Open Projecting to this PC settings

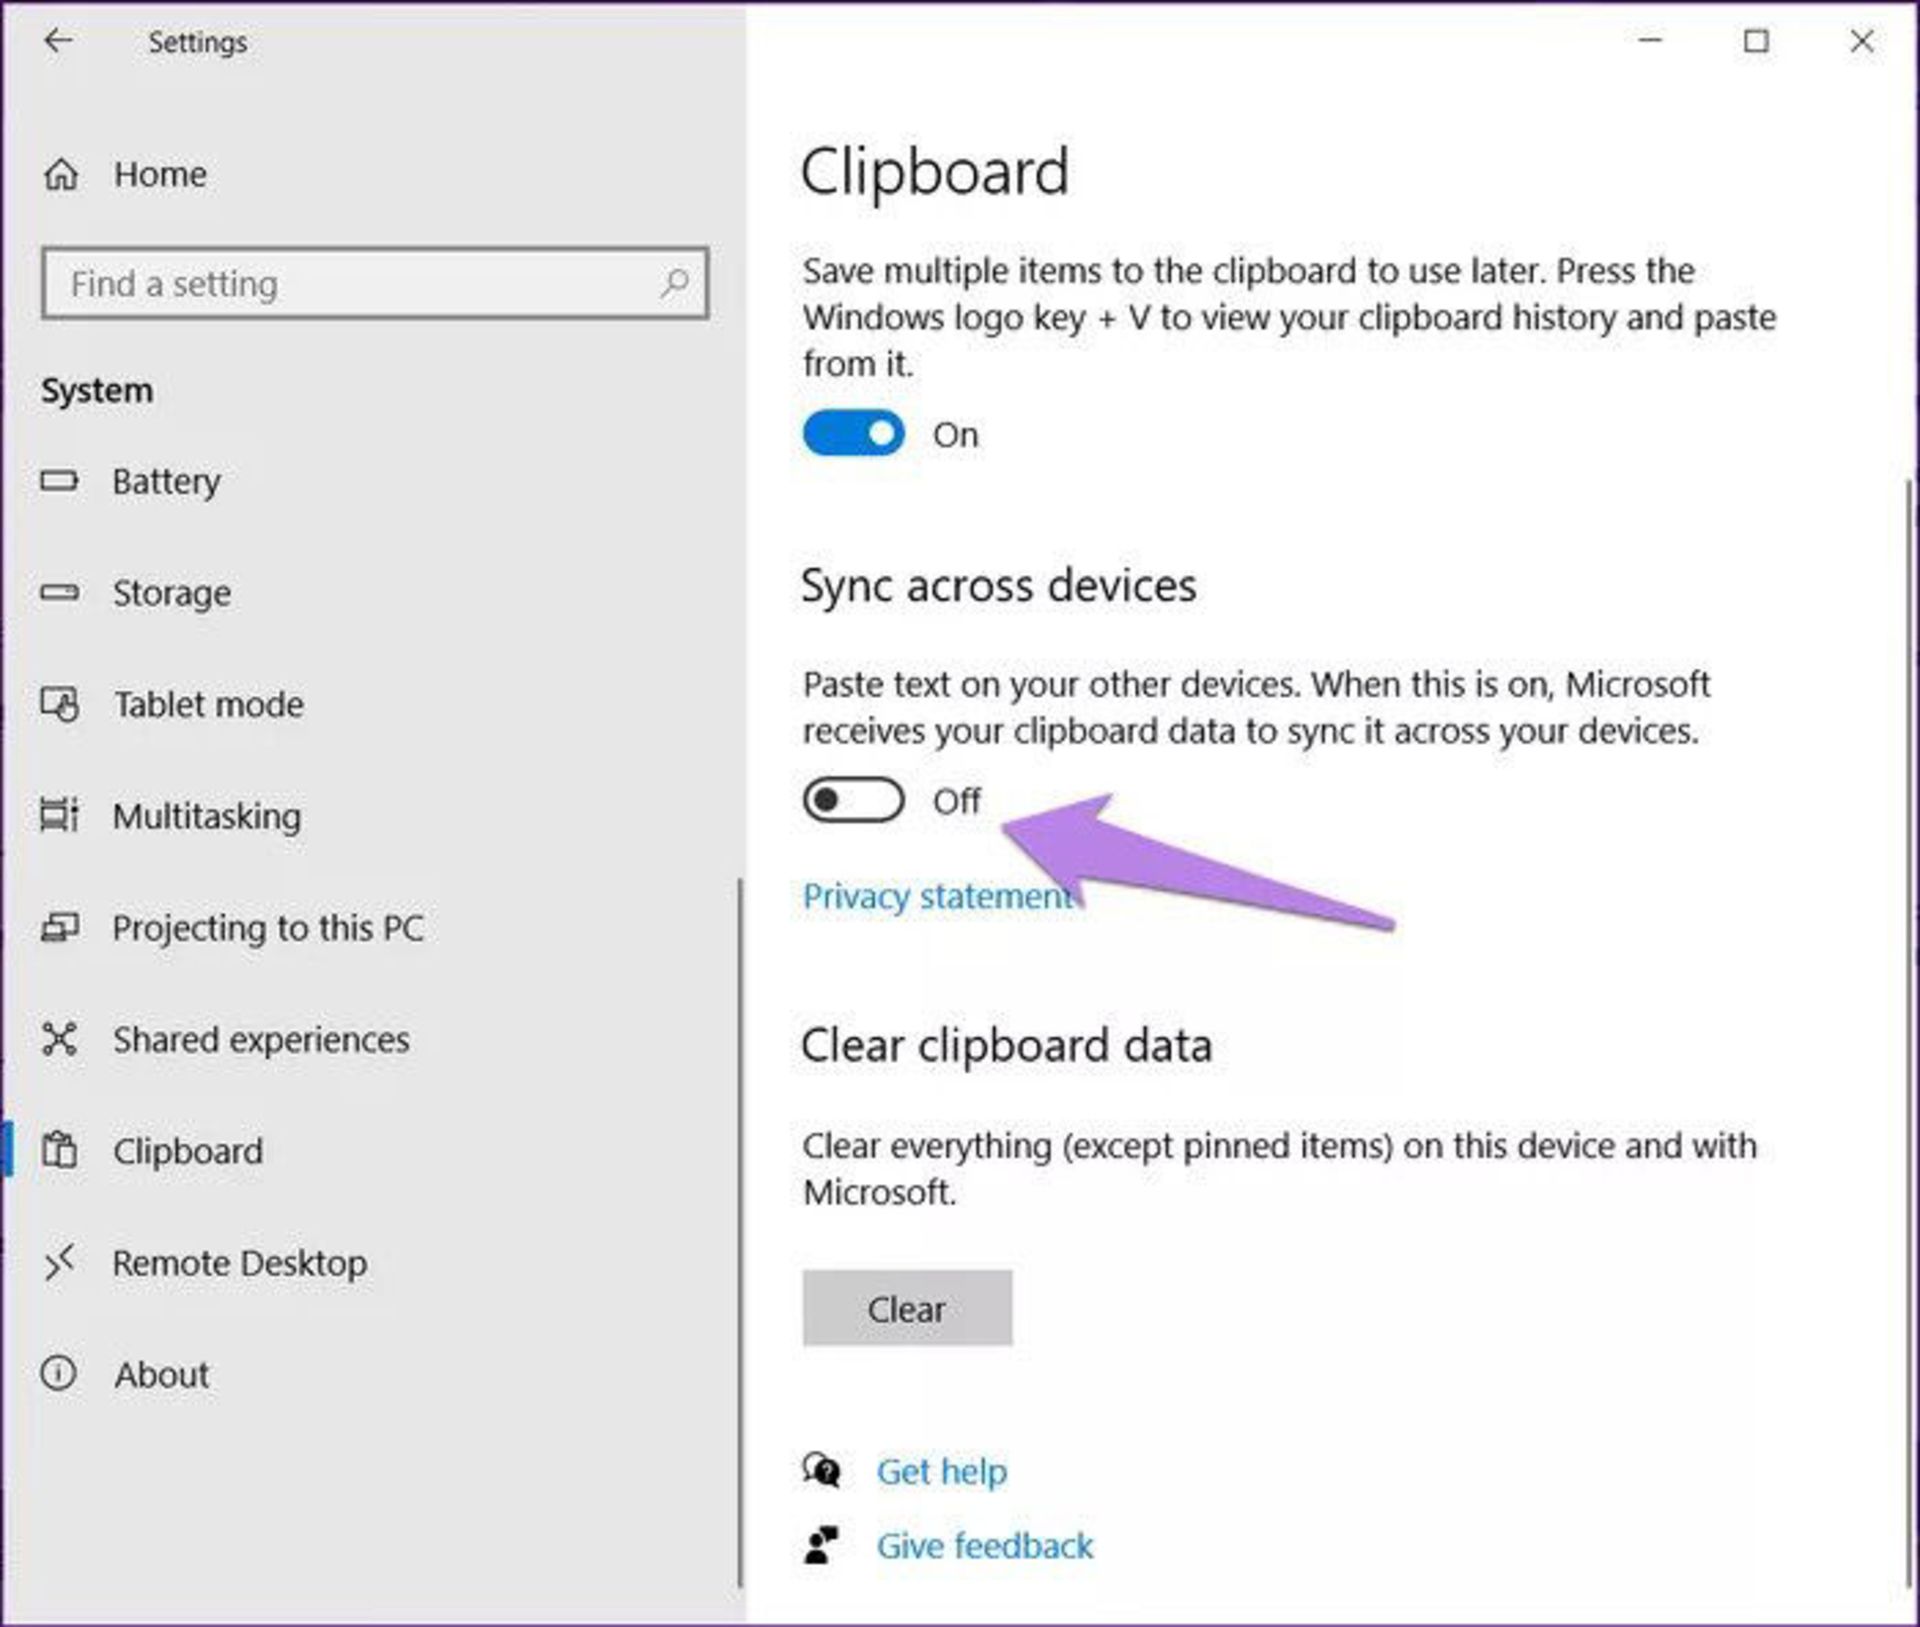coord(267,928)
